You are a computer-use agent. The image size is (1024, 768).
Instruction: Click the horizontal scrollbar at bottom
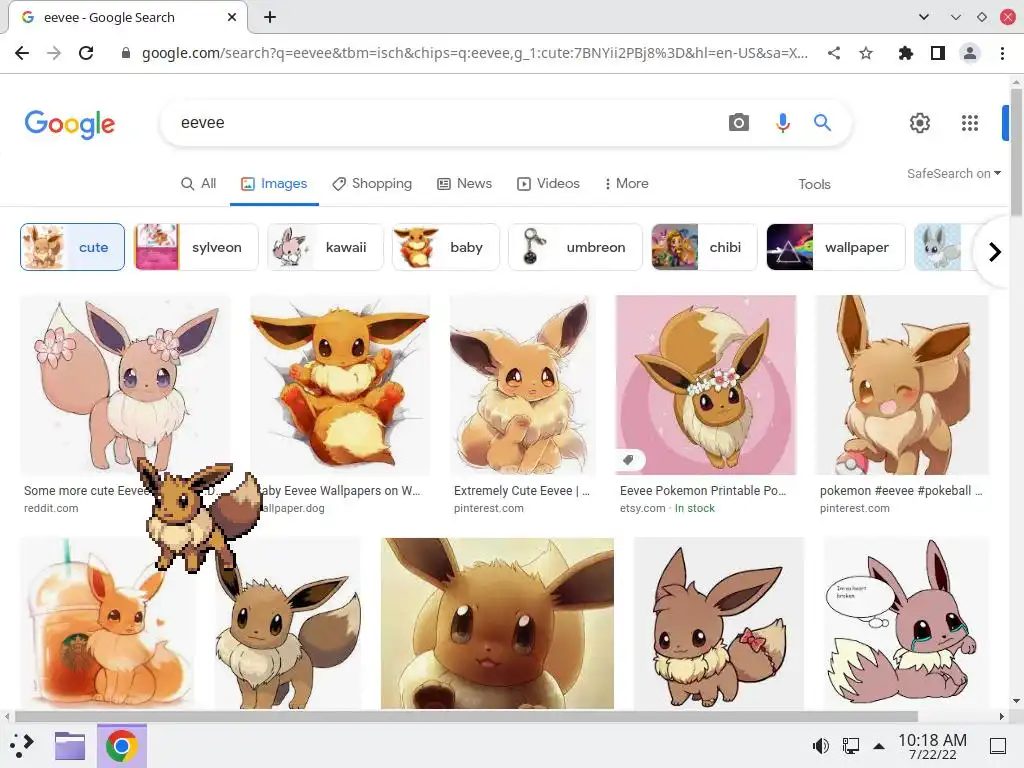coord(466,716)
